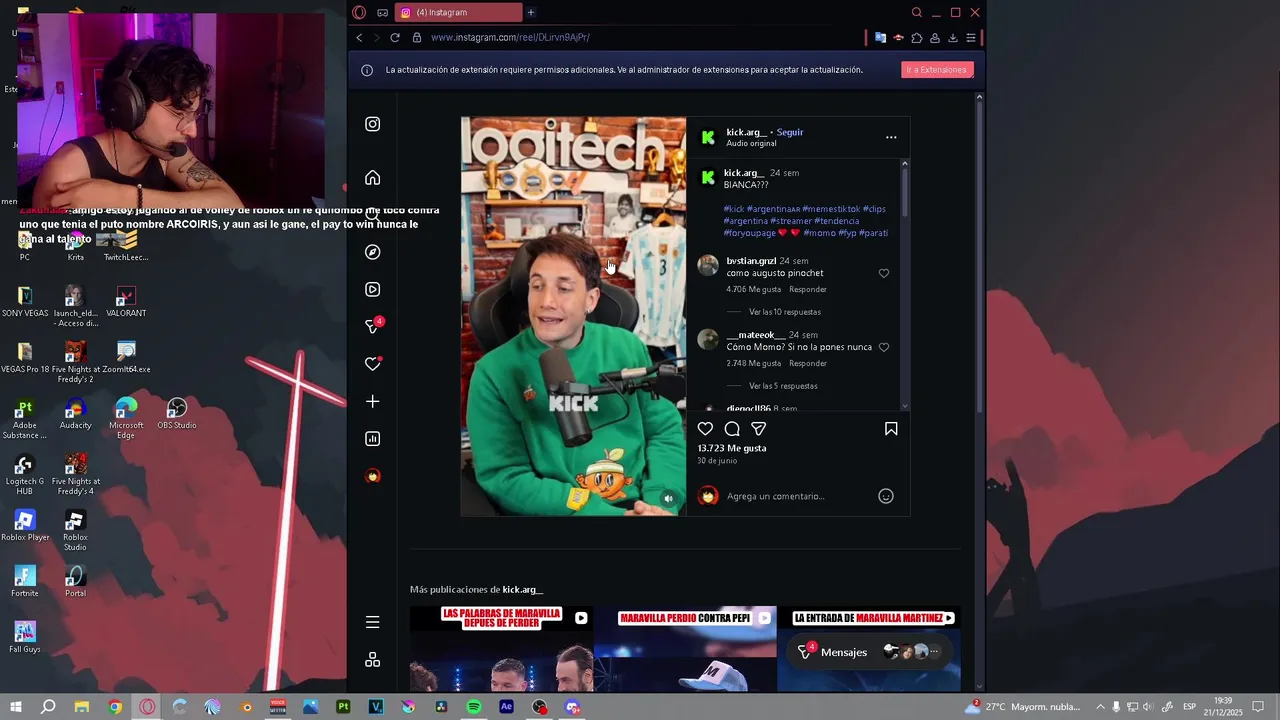Screen dimensions: 1280x720
Task: View '13.723 Me gusta' likes list
Action: 732,448
